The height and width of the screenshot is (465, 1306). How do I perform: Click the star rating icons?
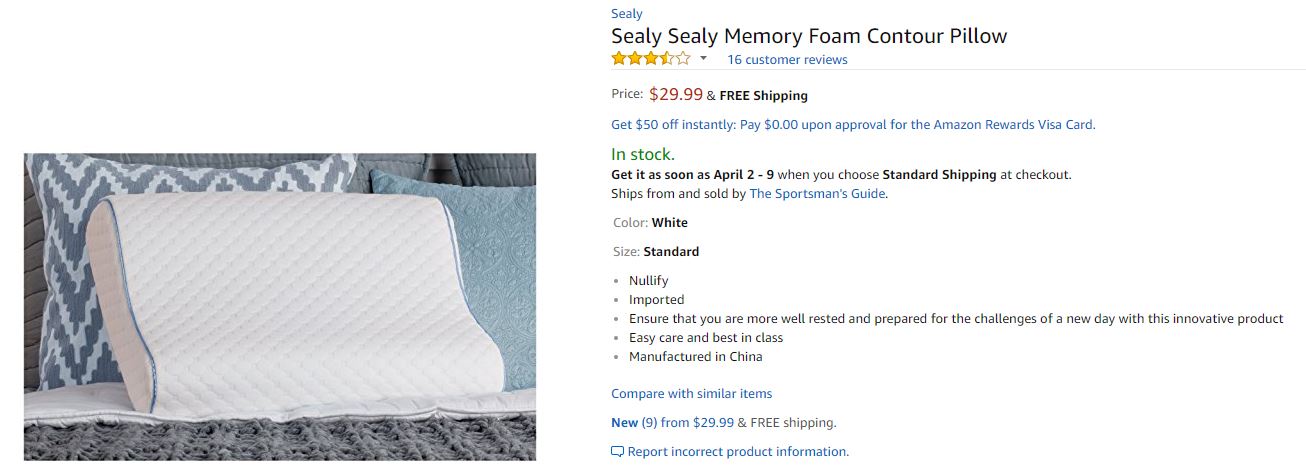coord(651,59)
